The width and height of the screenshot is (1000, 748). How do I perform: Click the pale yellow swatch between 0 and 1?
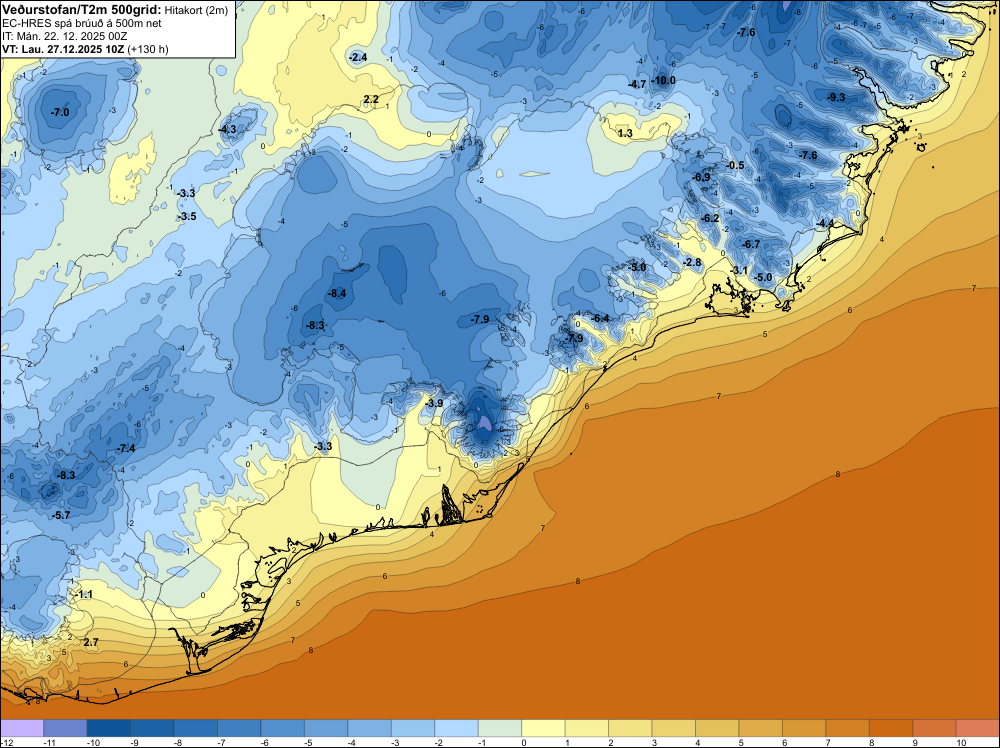pyautogui.click(x=543, y=728)
